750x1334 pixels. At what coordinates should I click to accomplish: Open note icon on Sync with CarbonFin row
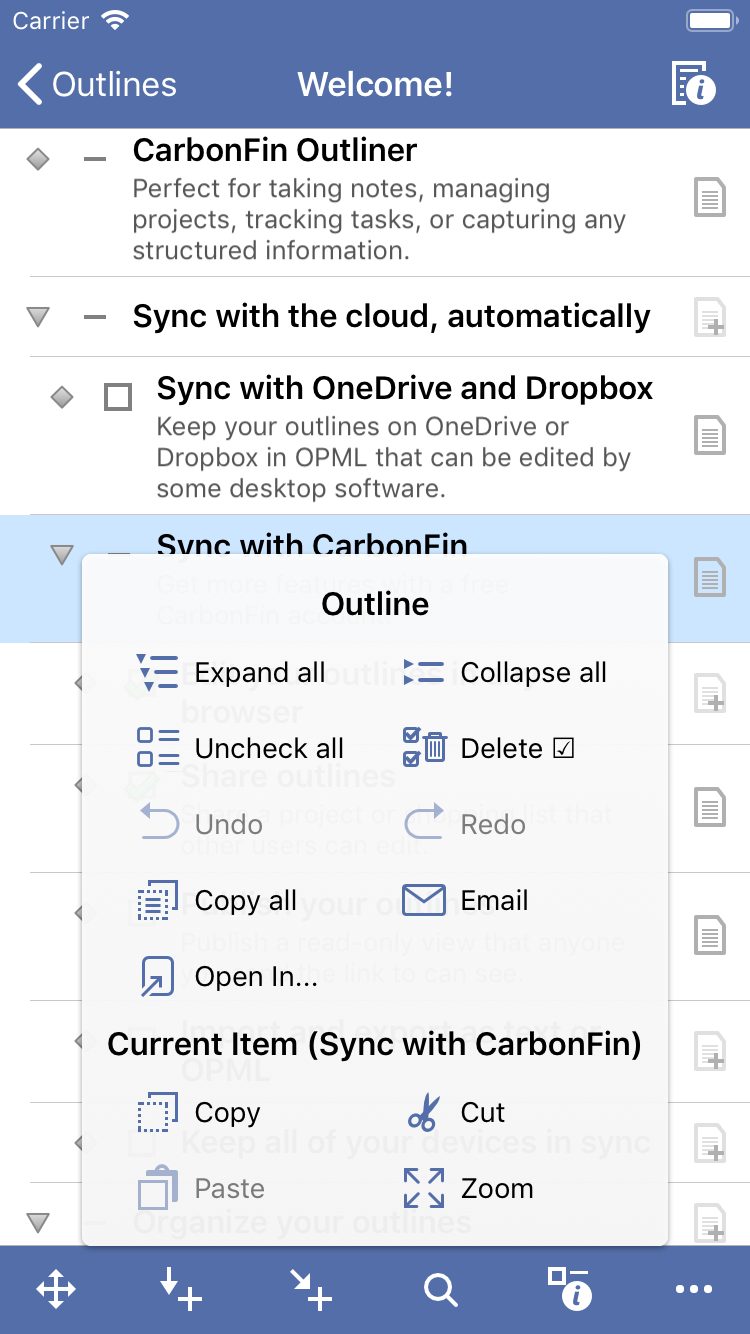pos(709,577)
